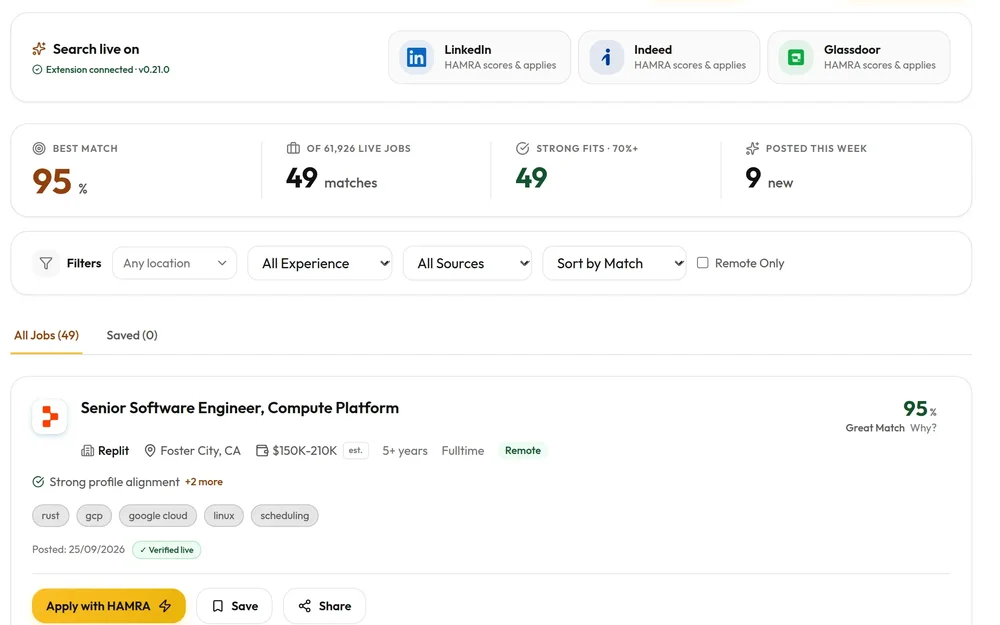Image resolution: width=1000 pixels, height=625 pixels.
Task: Click the Extension connected checkmark icon
Action: [x=37, y=70]
